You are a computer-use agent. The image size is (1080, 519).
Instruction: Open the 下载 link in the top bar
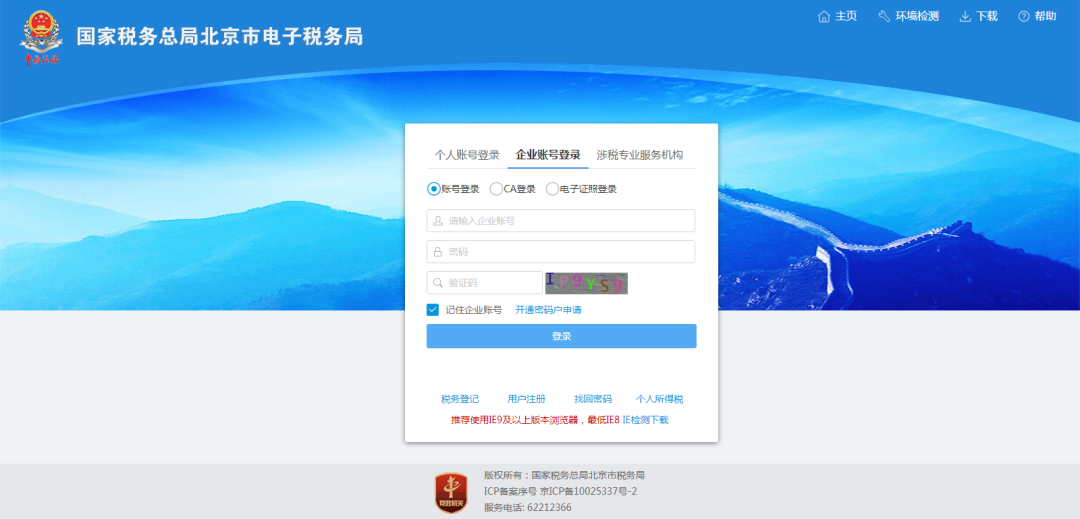coord(987,17)
